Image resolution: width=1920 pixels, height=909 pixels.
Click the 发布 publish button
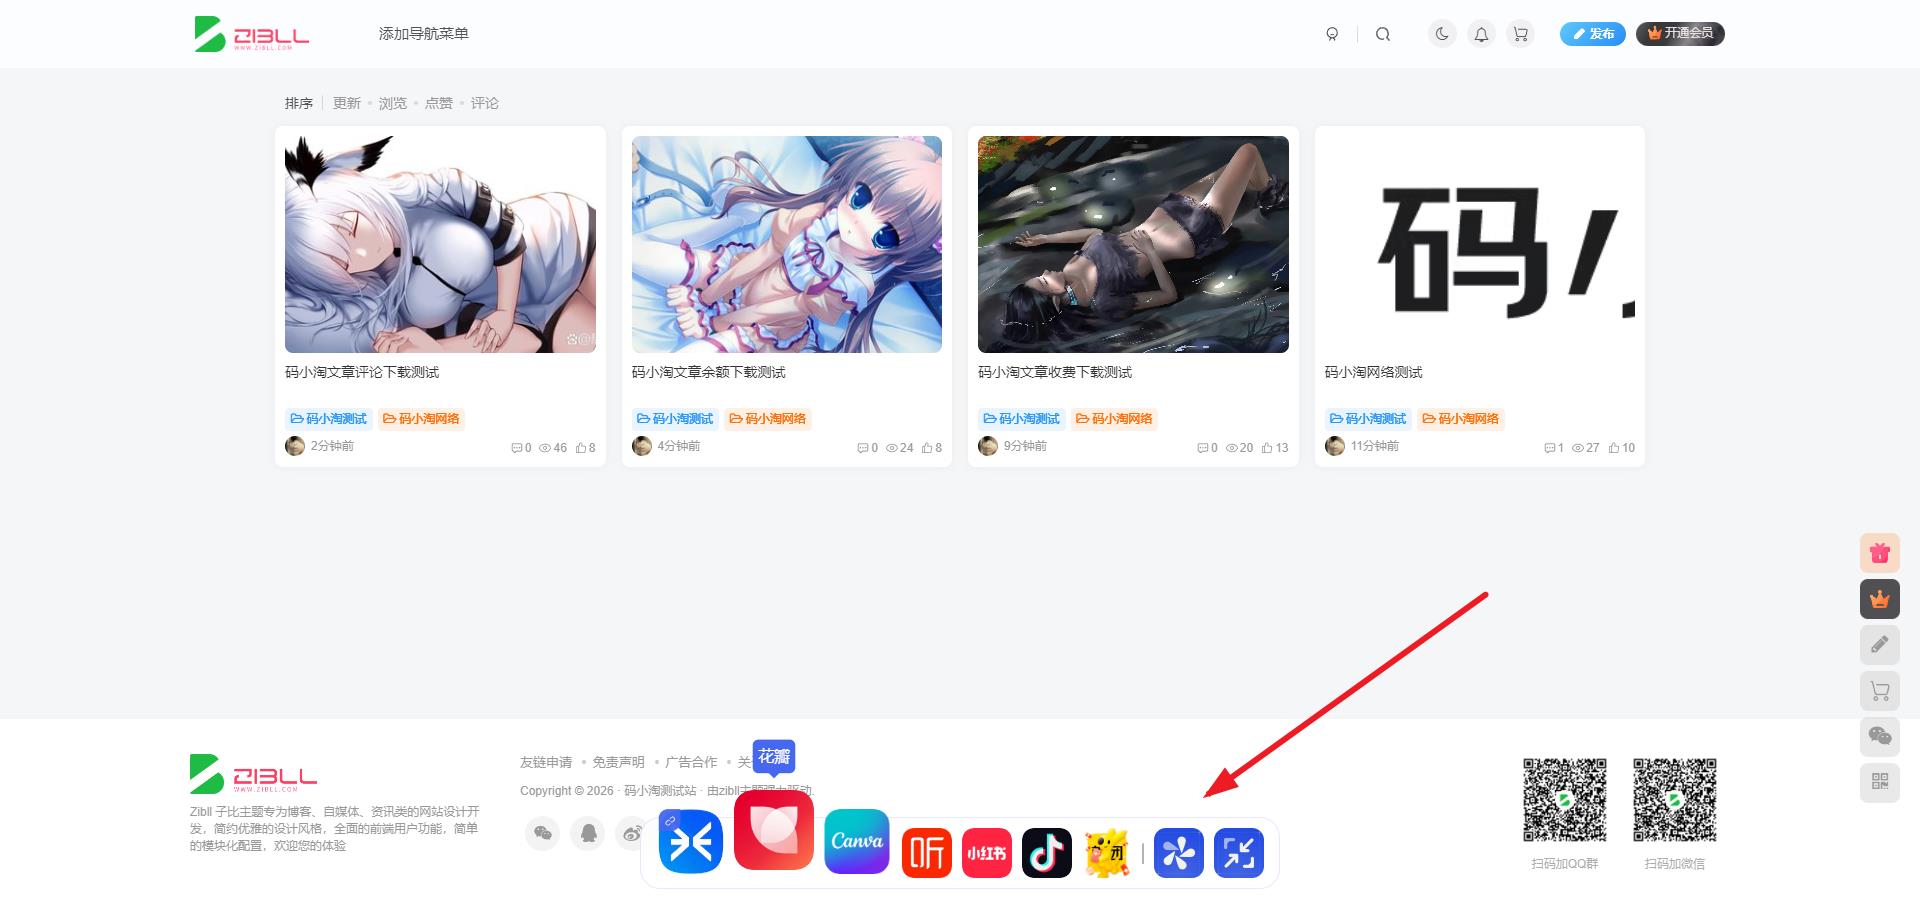point(1592,33)
